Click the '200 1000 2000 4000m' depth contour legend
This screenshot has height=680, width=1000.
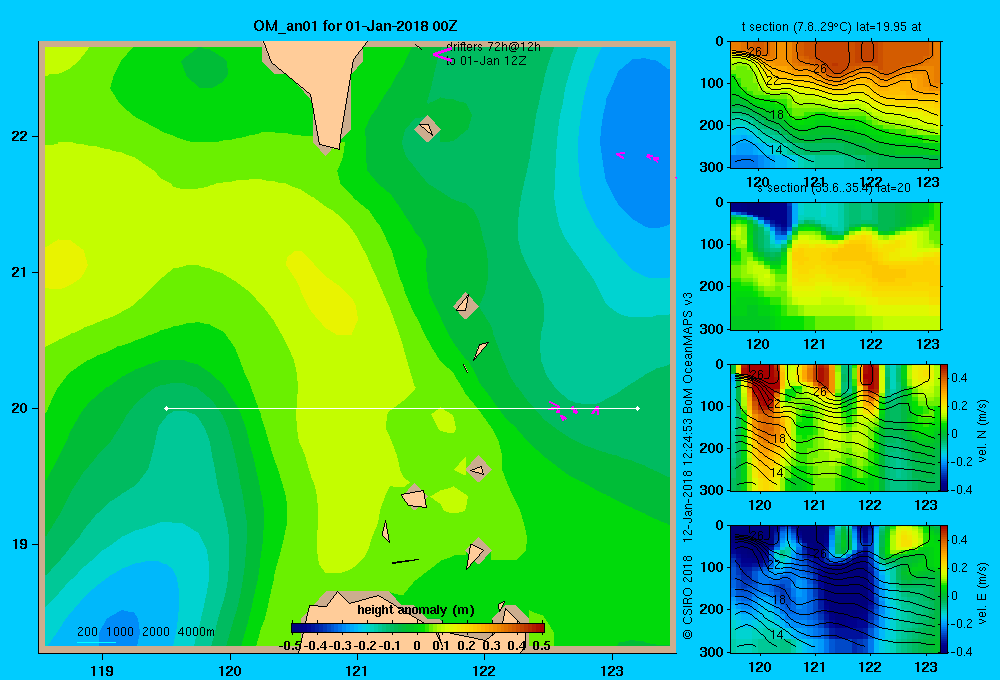pyautogui.click(x=145, y=632)
